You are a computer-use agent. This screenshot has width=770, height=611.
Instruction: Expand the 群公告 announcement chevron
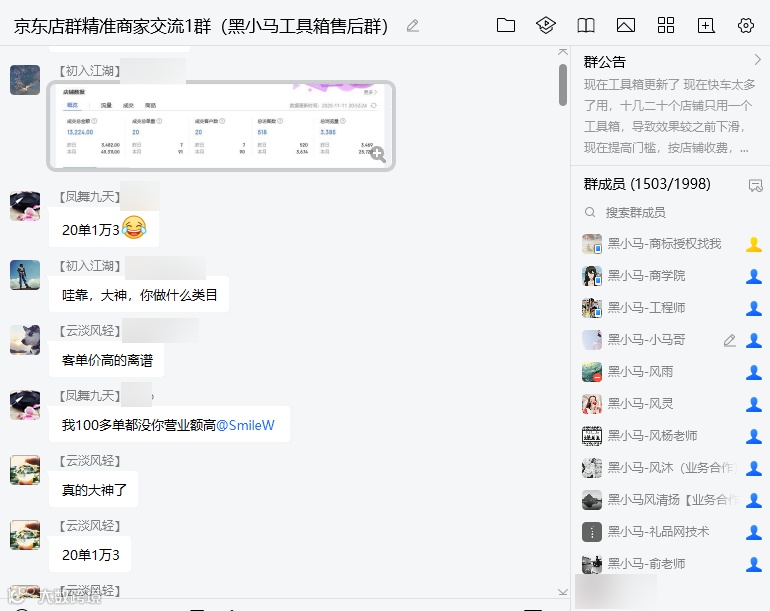757,60
